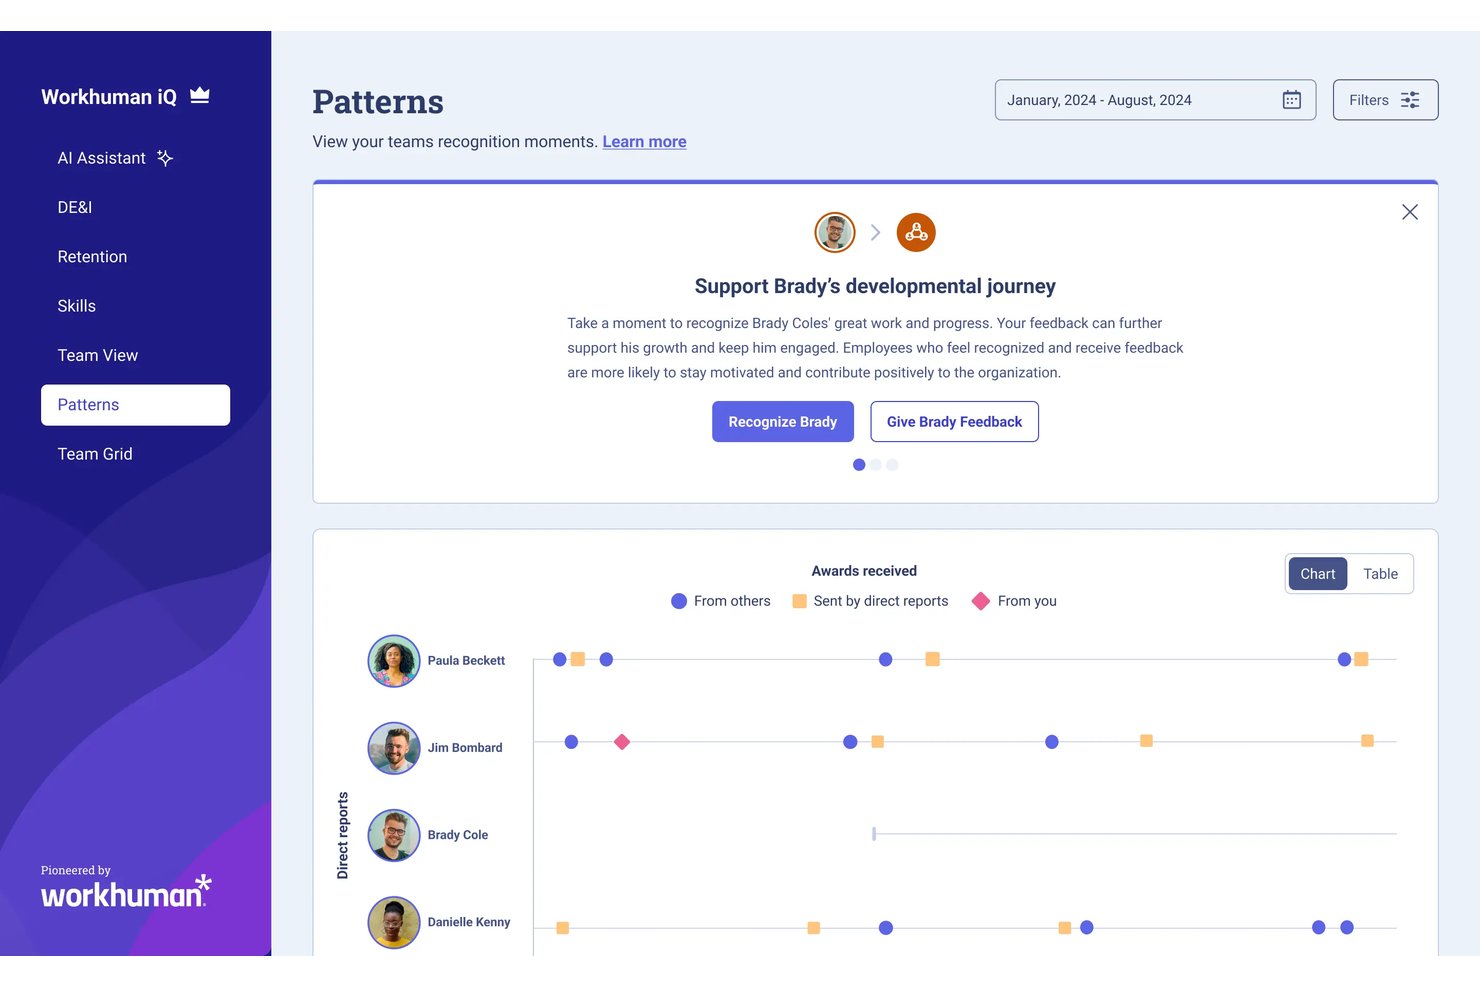The height and width of the screenshot is (987, 1480).
Task: Click first blue dot on Paula Beckett's row
Action: [x=560, y=659]
